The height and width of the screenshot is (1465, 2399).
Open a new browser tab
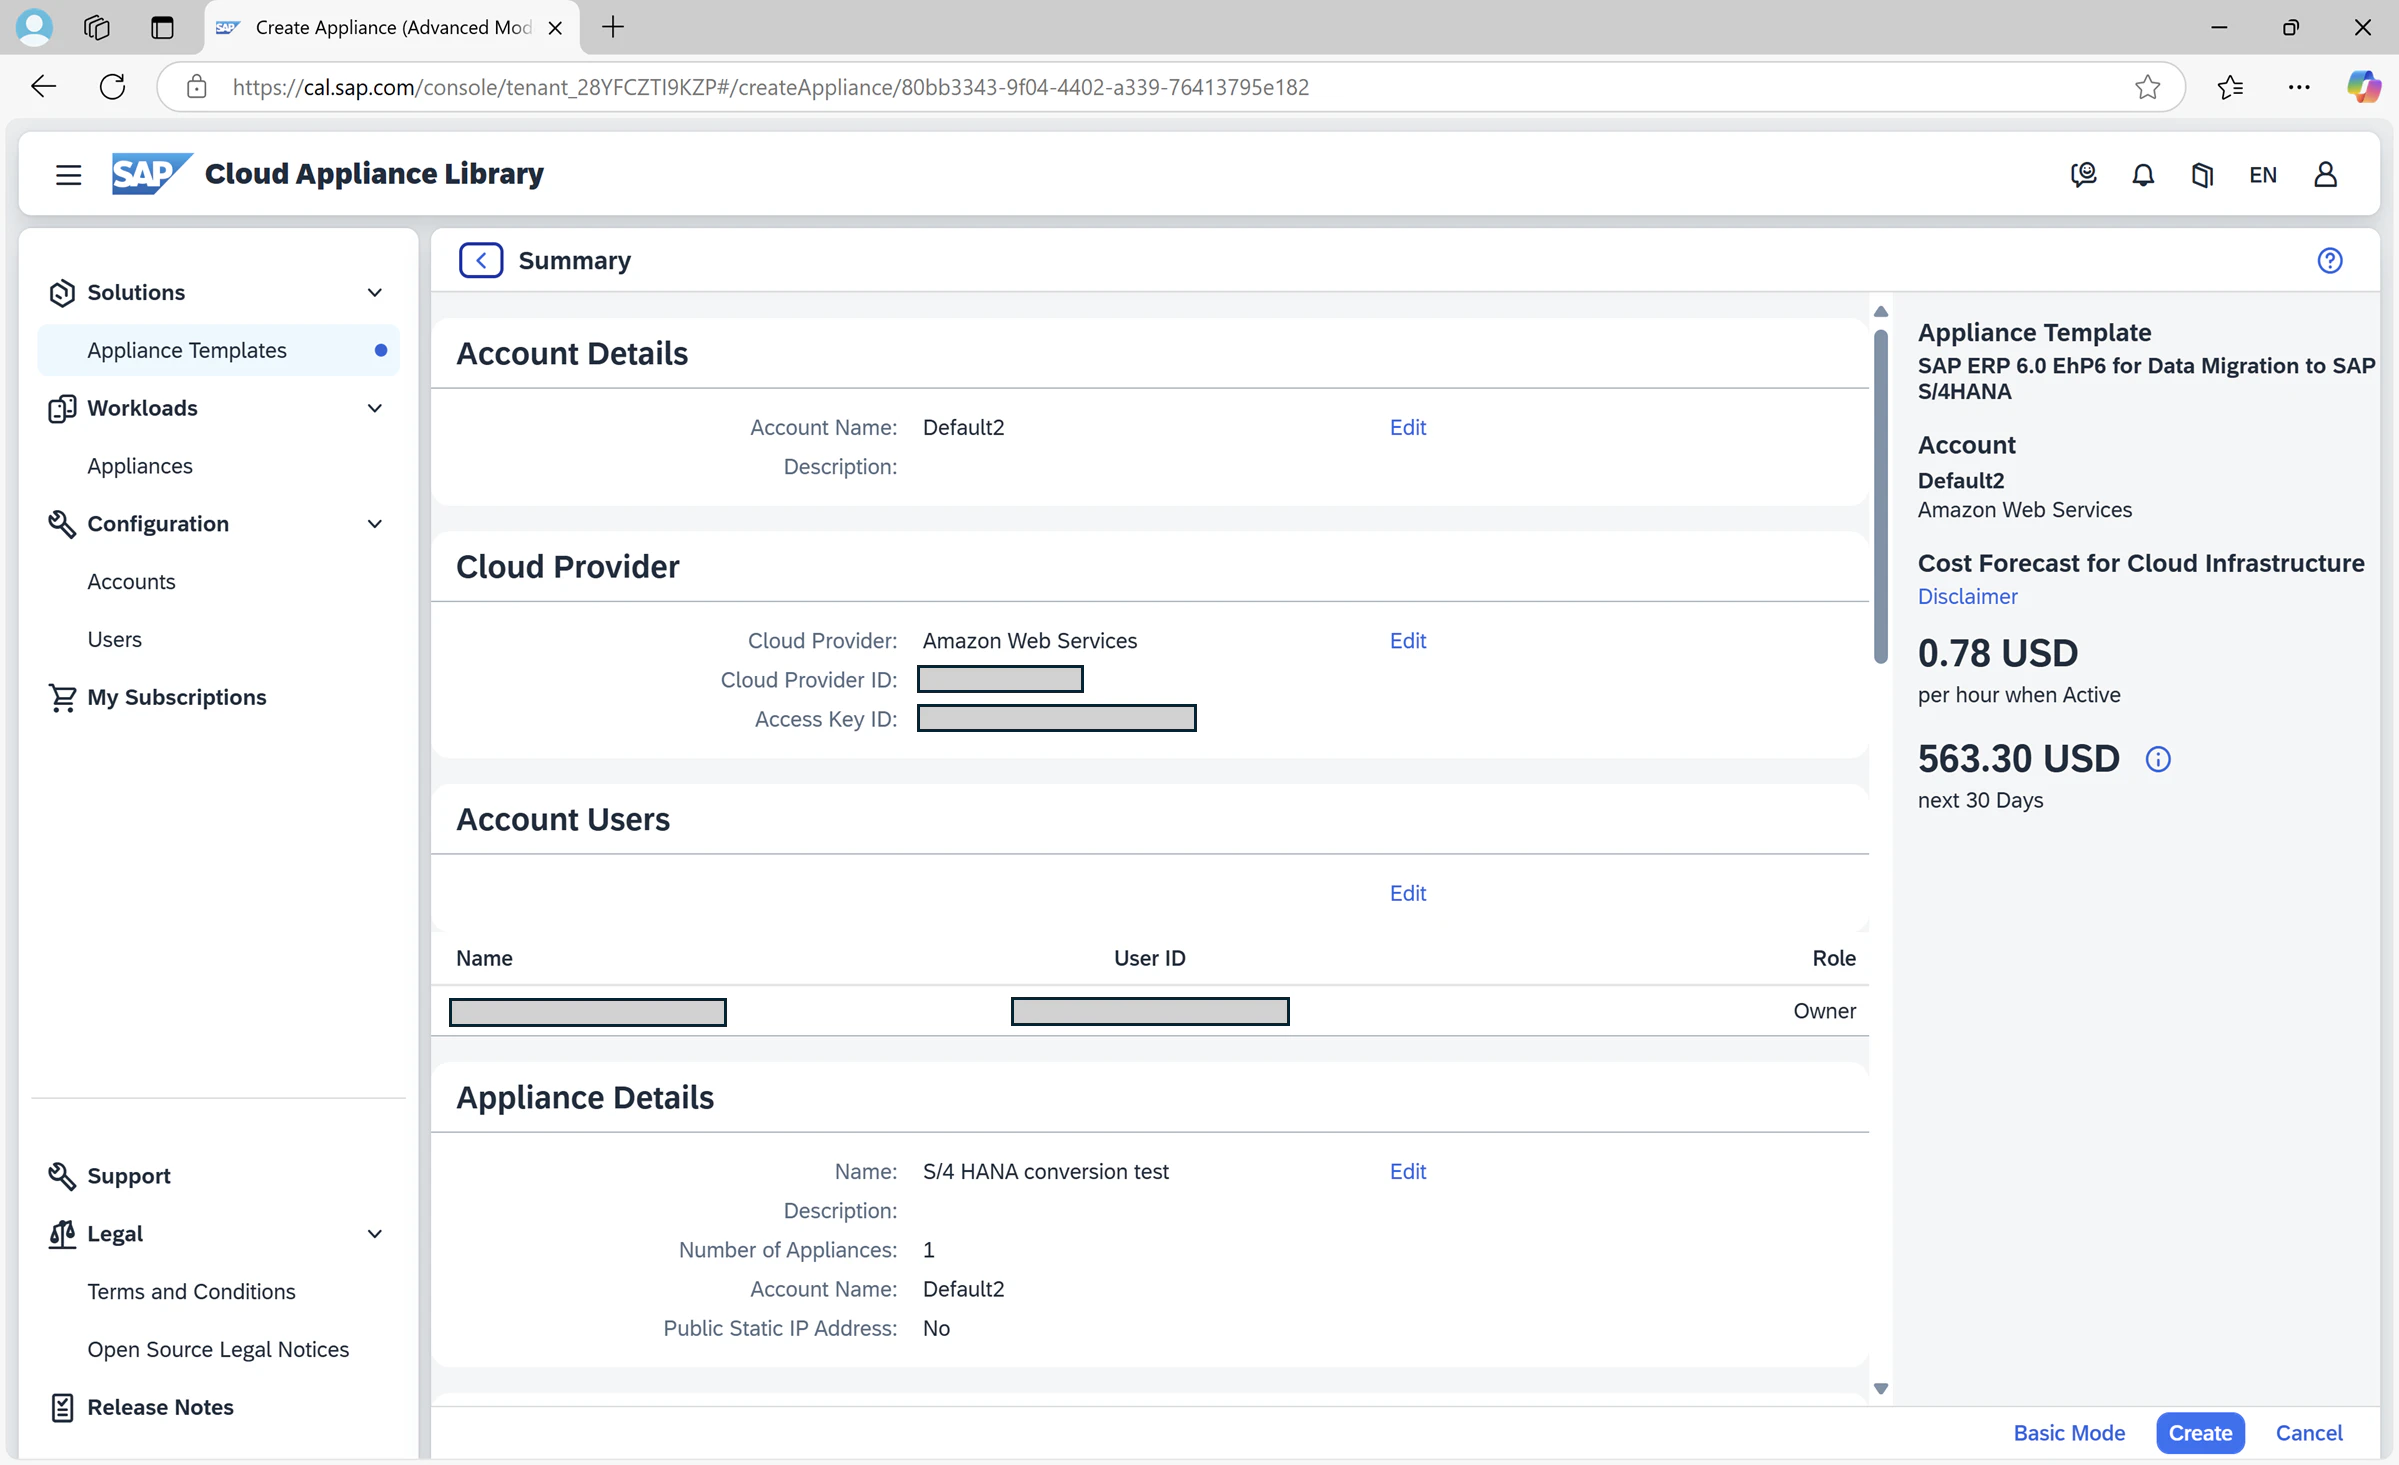(x=613, y=27)
